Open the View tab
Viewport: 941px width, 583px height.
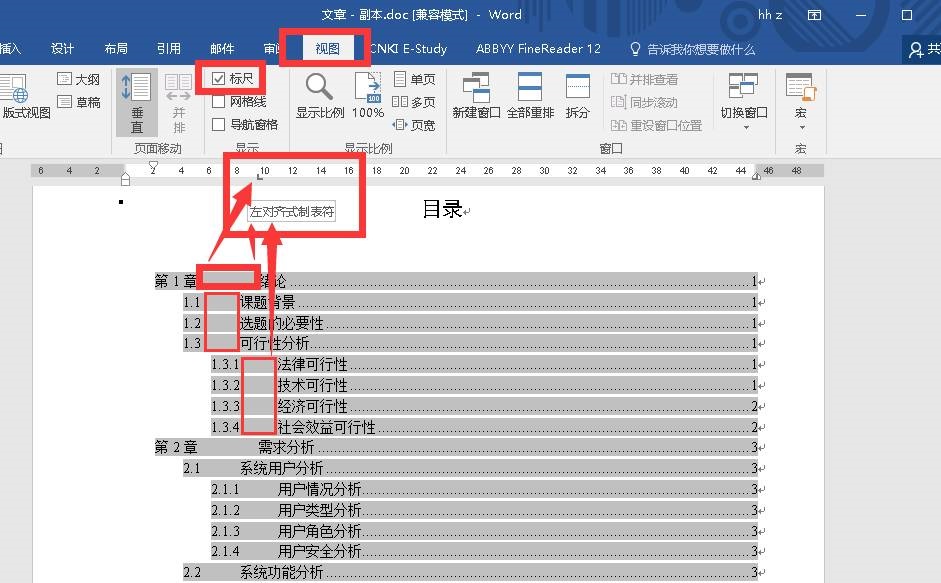(x=328, y=49)
